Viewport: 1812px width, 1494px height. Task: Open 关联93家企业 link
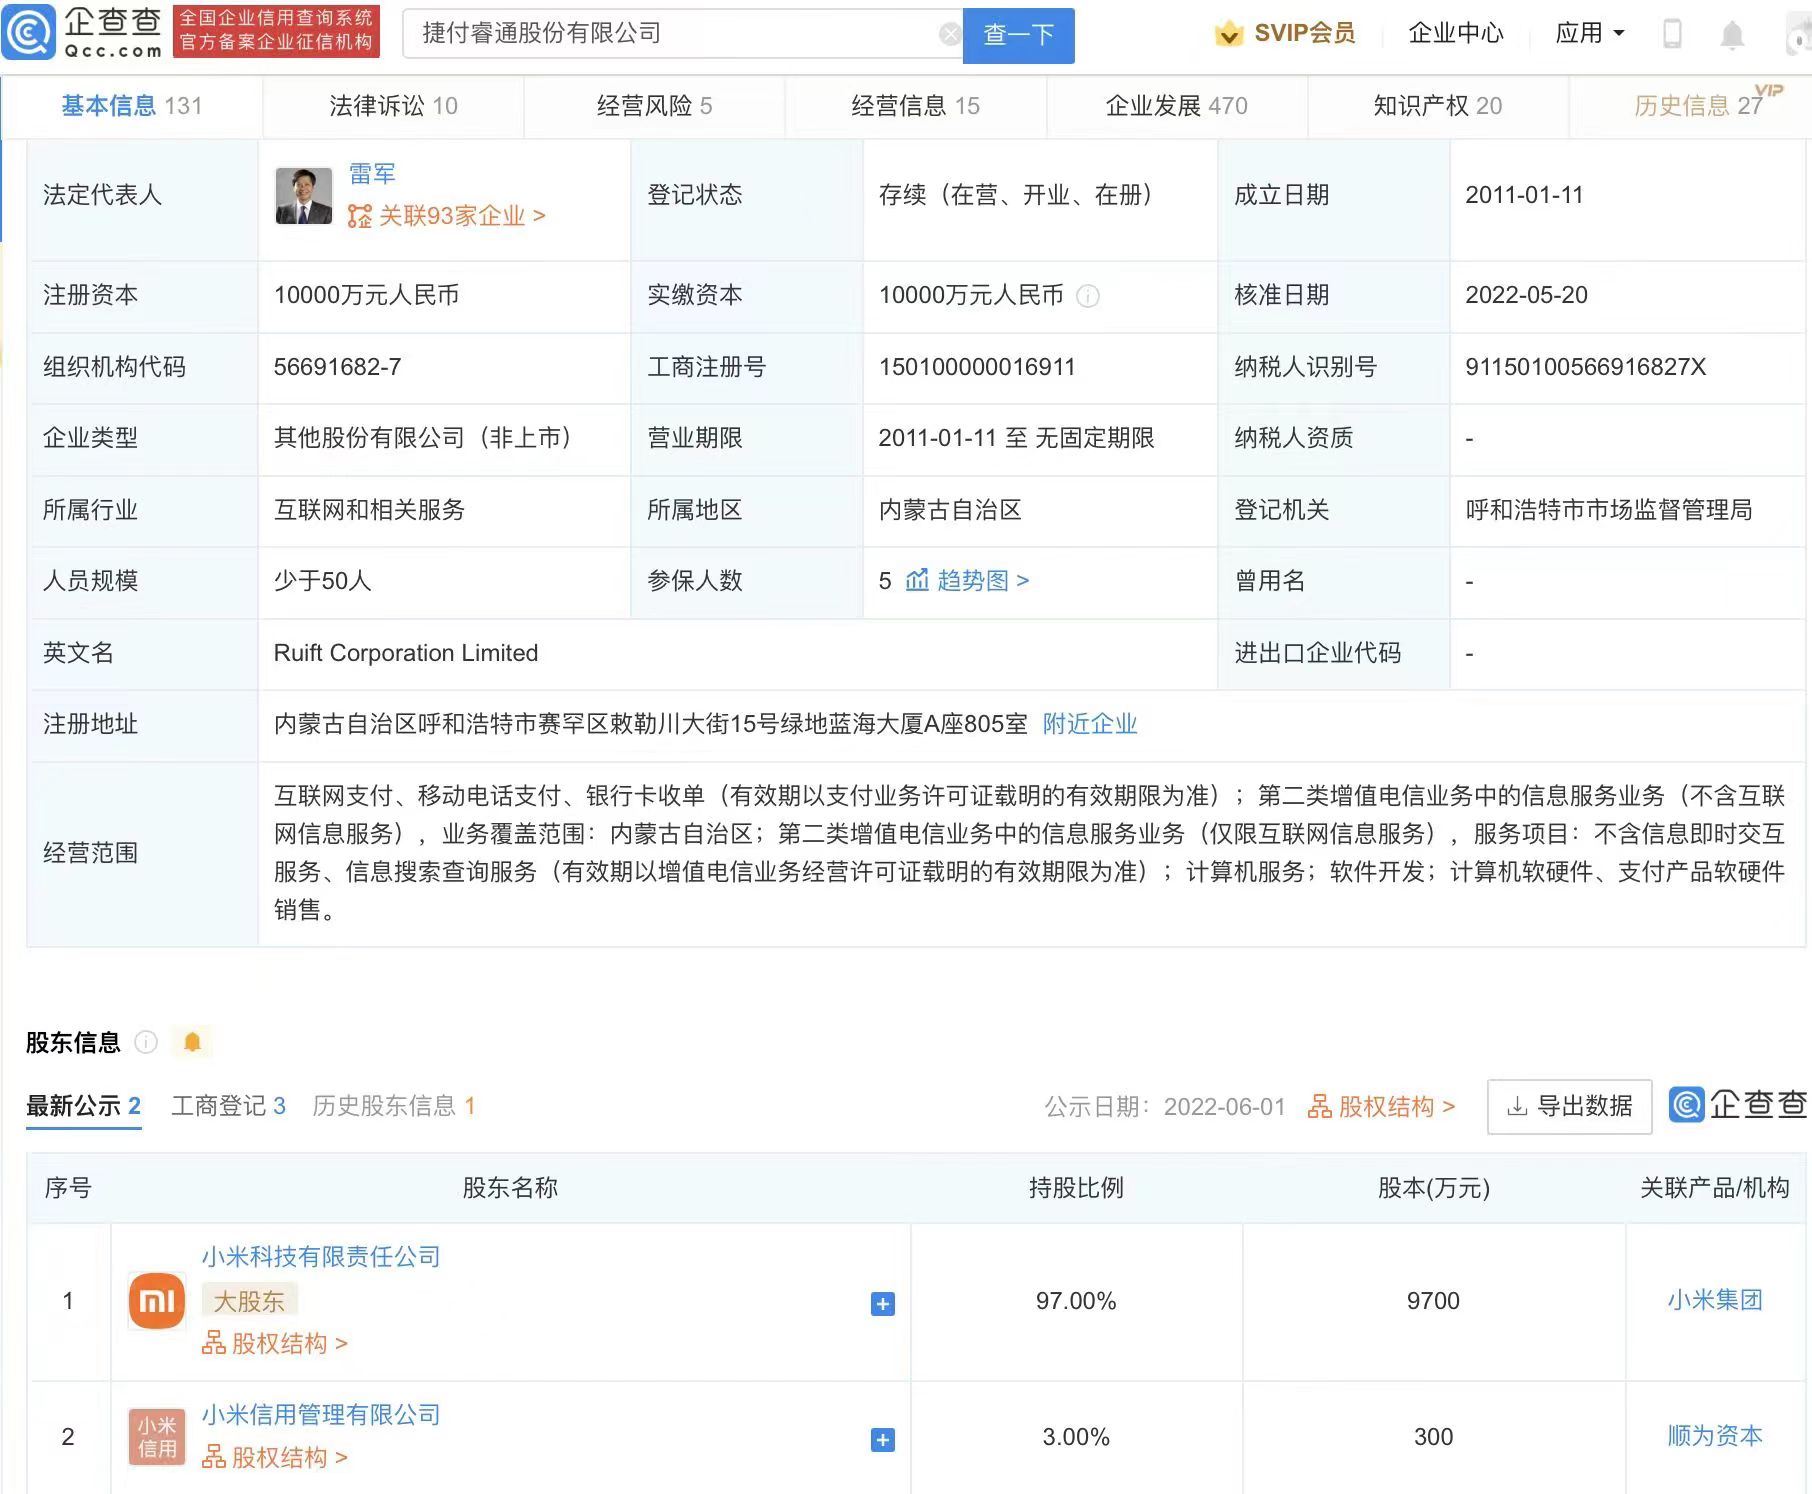(446, 216)
